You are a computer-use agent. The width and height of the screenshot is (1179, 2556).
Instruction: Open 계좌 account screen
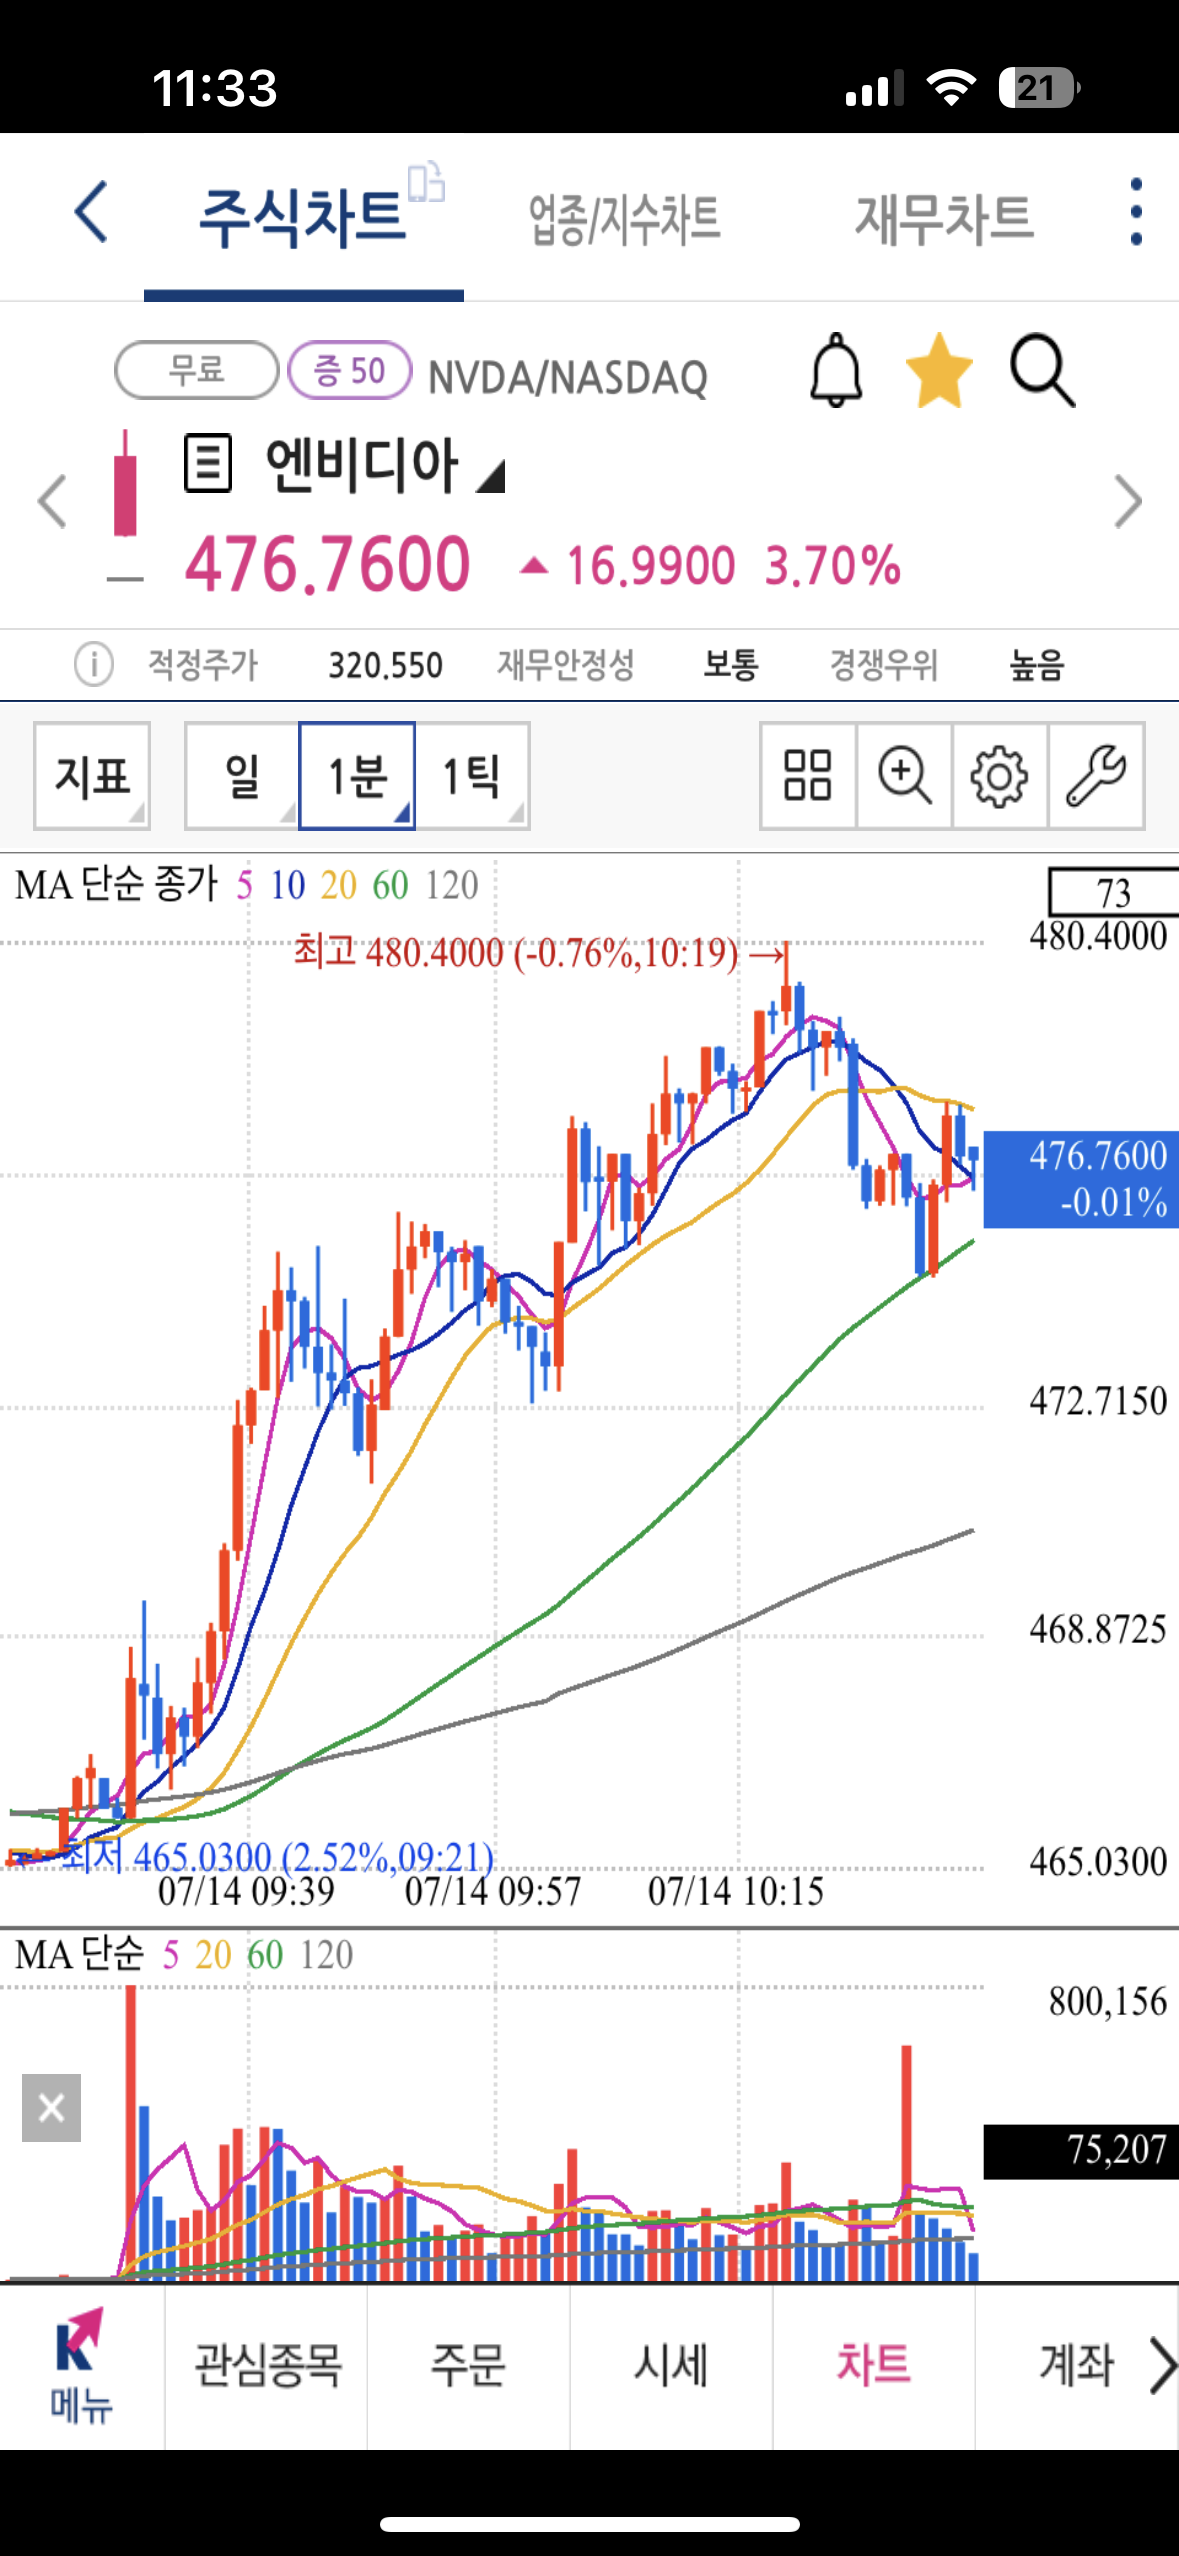1076,2366
